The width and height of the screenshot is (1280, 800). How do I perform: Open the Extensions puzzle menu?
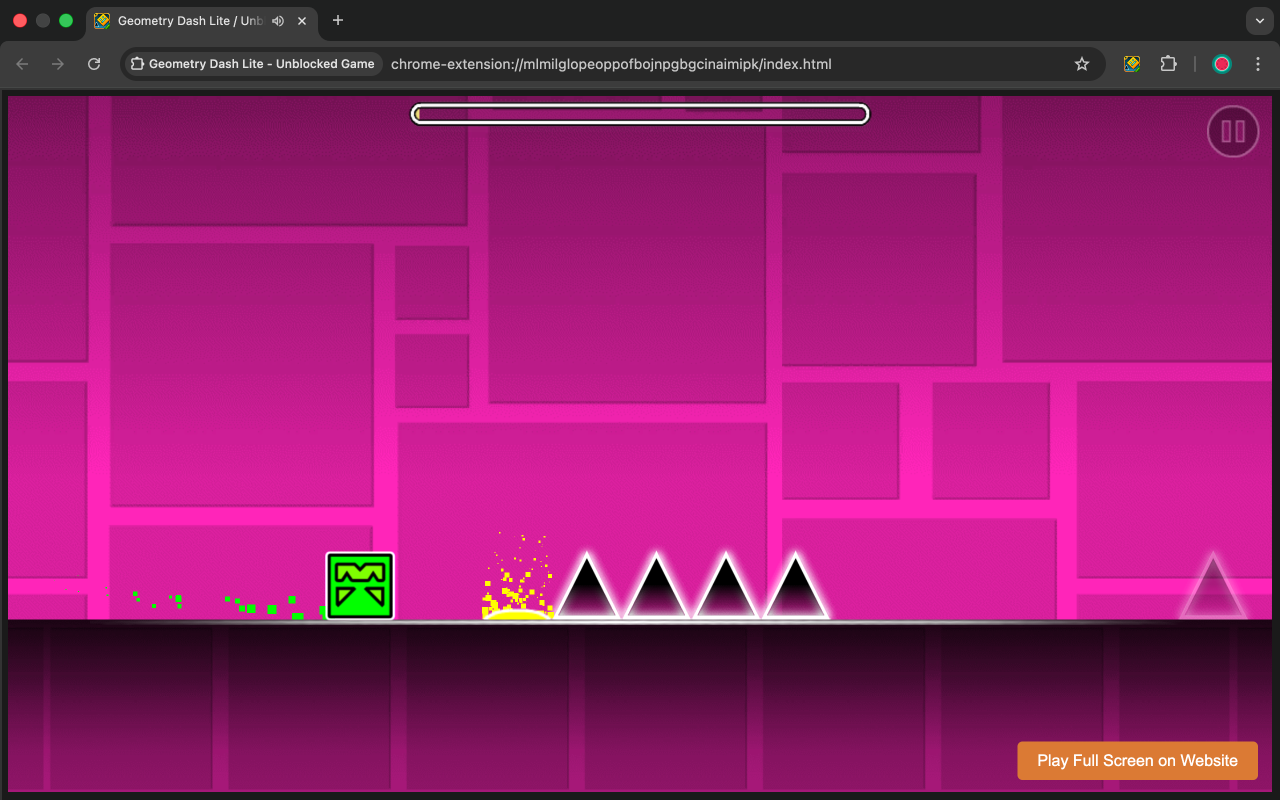(1168, 64)
